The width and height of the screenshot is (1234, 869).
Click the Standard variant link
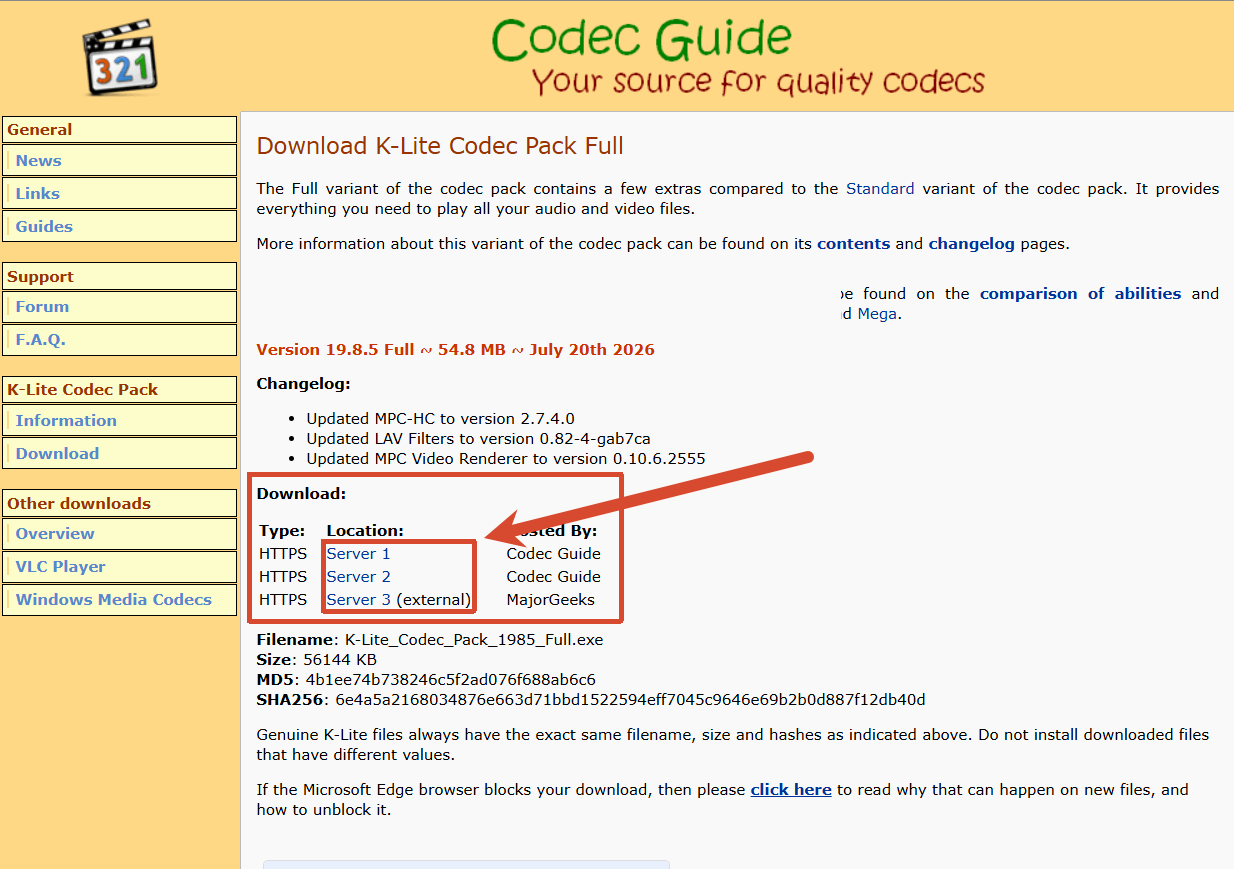click(x=880, y=188)
